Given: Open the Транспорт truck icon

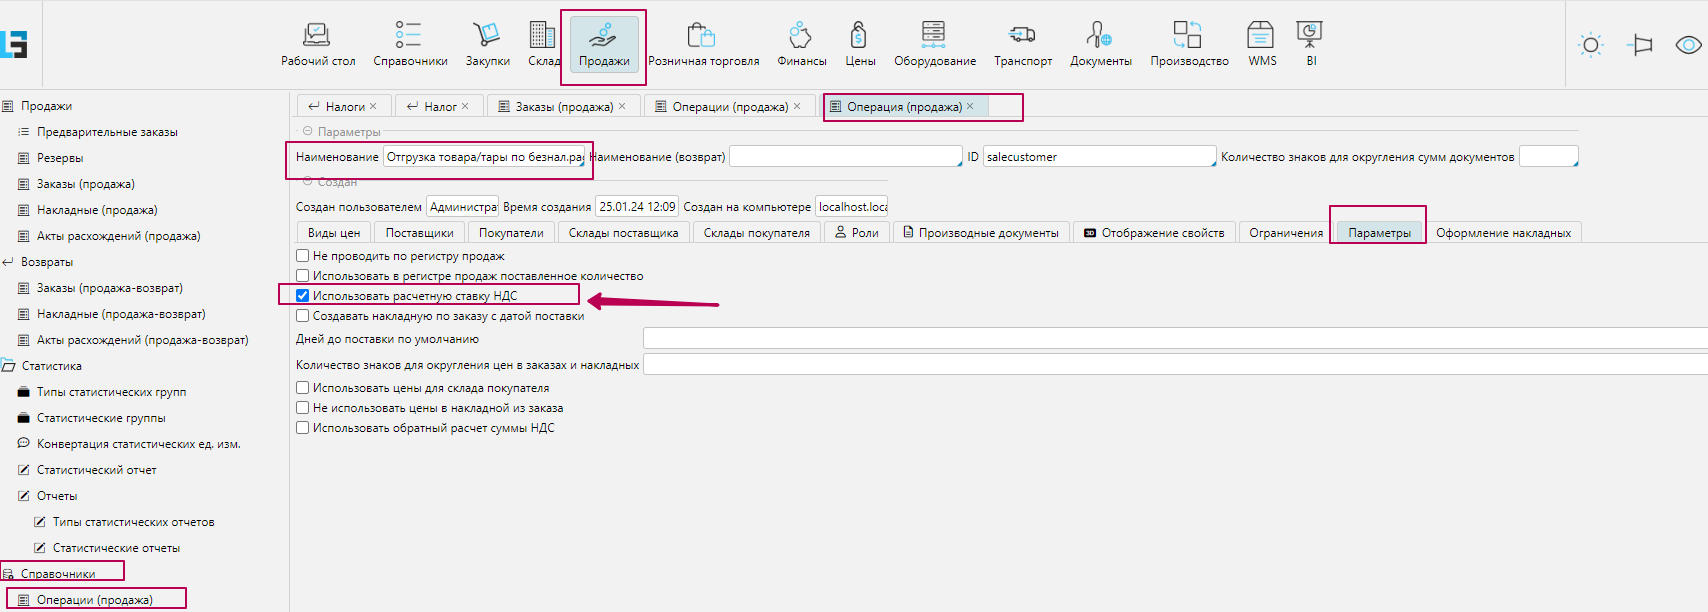Looking at the screenshot, I should click(1022, 35).
